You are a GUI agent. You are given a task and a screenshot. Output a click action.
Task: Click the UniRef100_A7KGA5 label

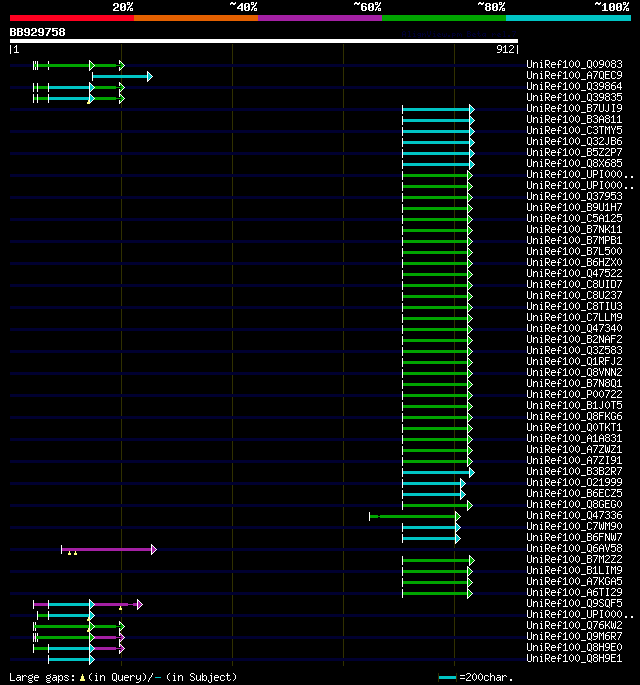pos(574,581)
